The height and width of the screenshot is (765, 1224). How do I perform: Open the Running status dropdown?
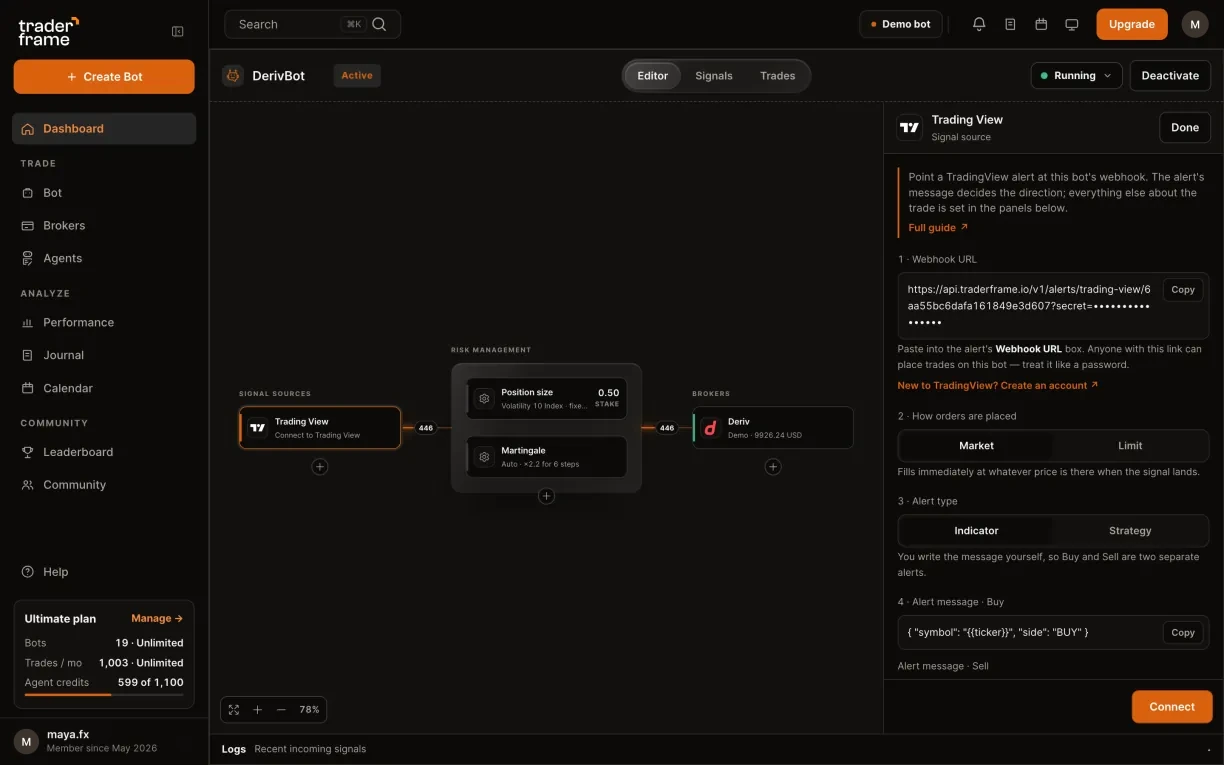tap(1076, 75)
